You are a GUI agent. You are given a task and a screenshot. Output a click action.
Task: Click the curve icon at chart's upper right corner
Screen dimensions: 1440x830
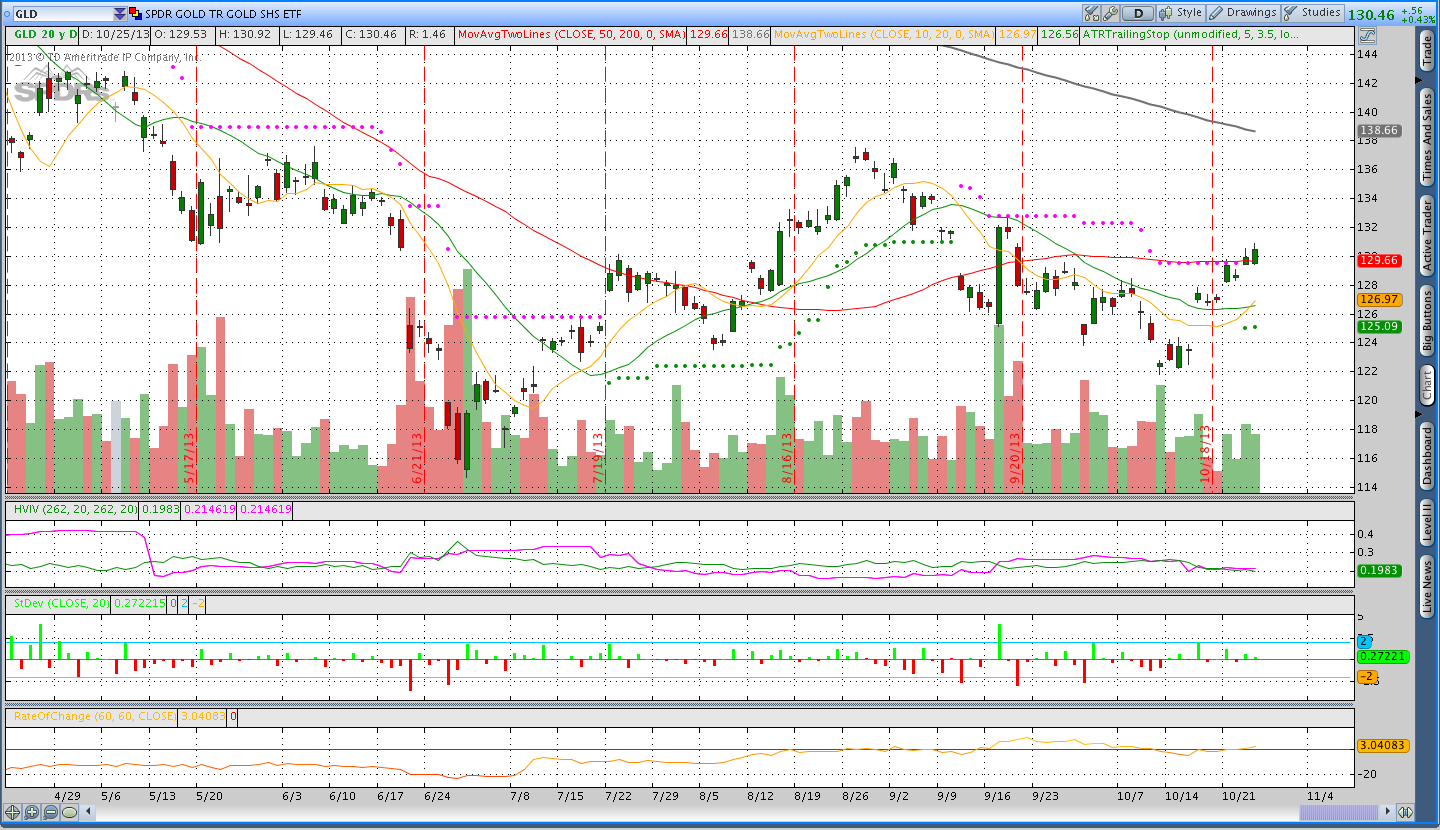pyautogui.click(x=1368, y=34)
